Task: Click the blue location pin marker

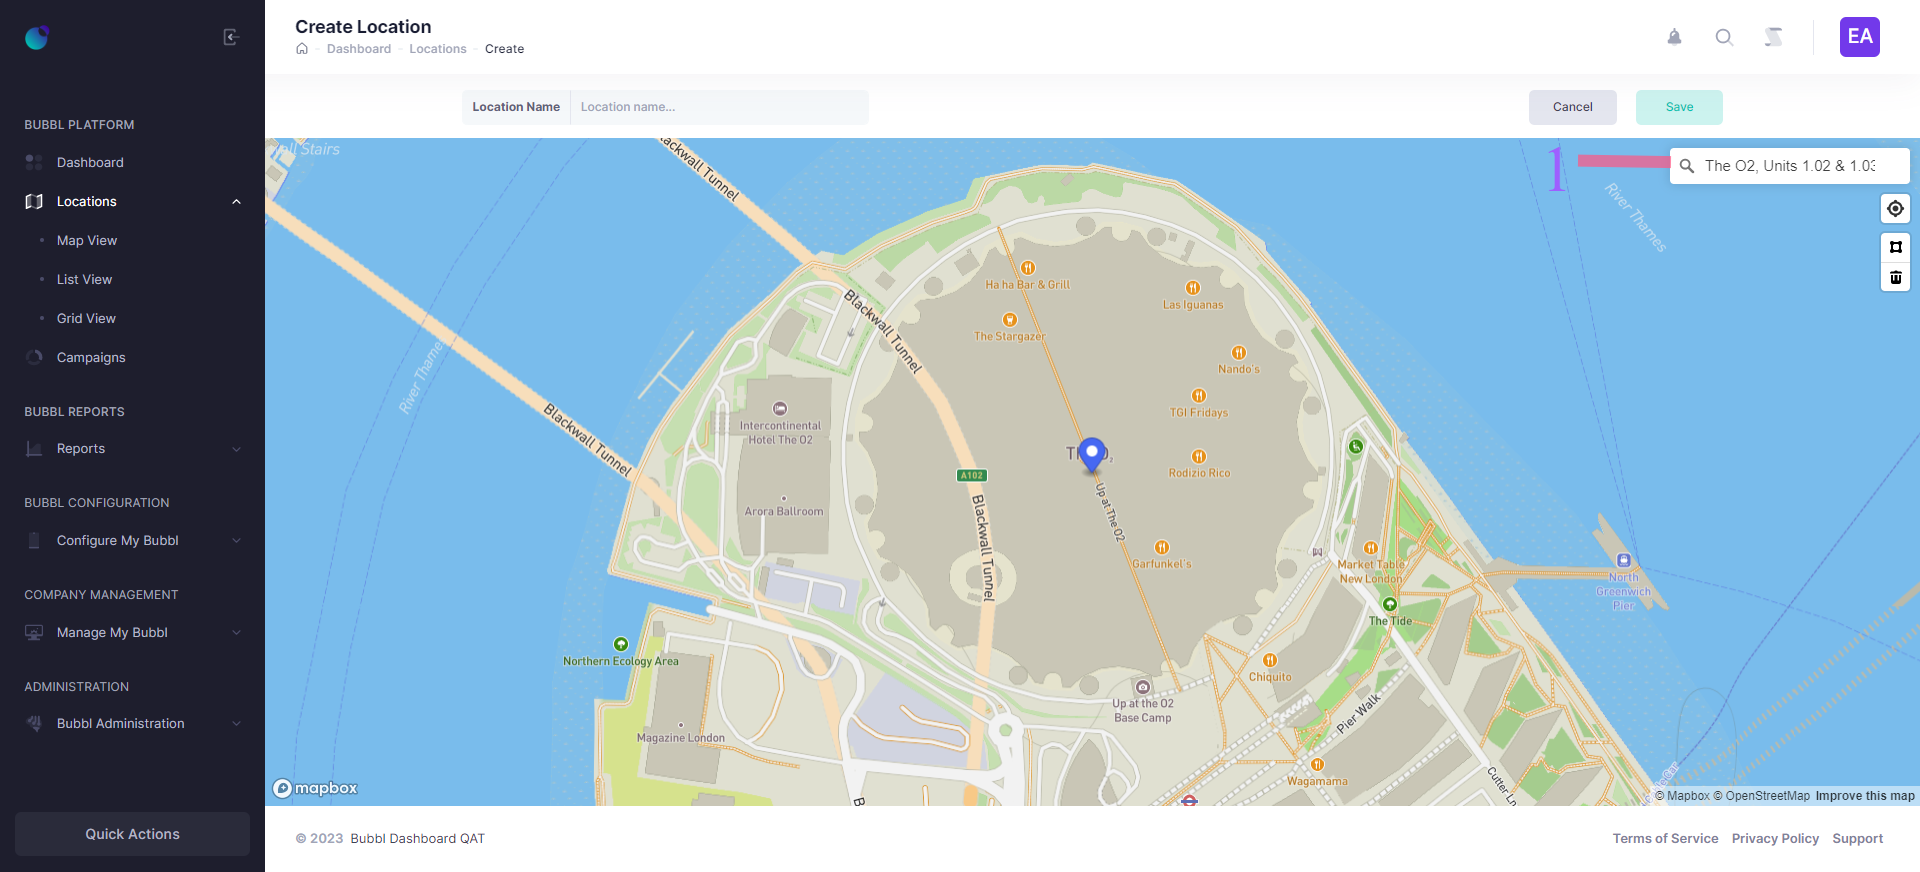Action: pyautogui.click(x=1092, y=454)
